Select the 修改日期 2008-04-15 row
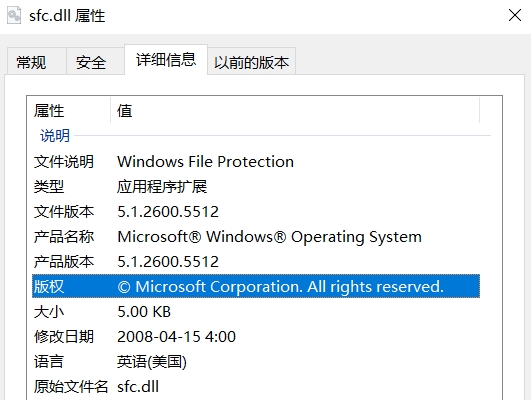Screen dimensions: 531x400 (x=256, y=337)
